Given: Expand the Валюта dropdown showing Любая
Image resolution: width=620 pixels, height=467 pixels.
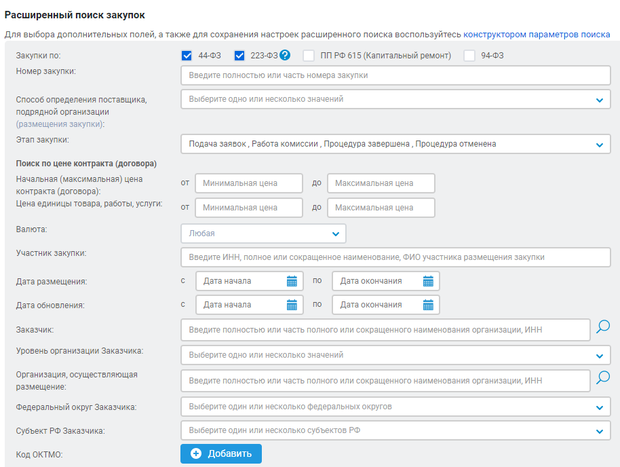Looking at the screenshot, I should pyautogui.click(x=334, y=234).
